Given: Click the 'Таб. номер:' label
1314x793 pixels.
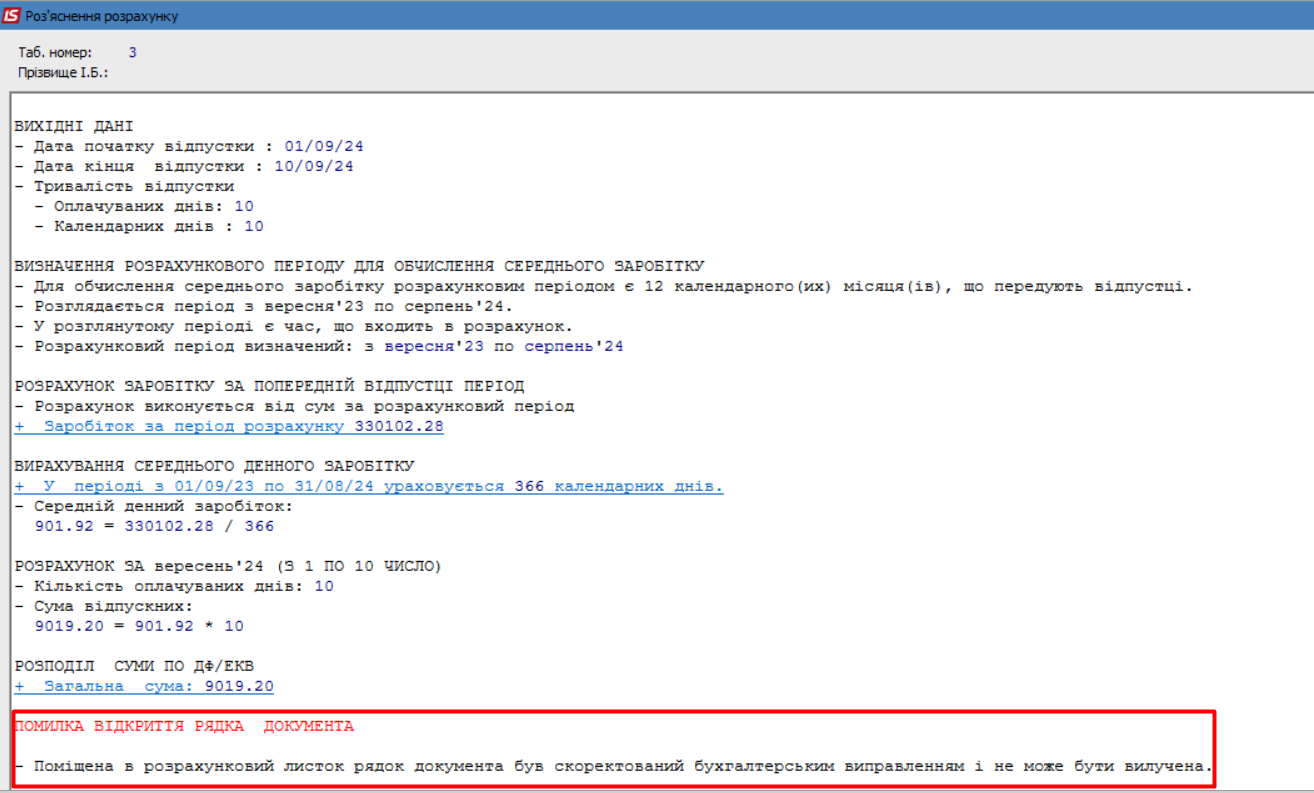Looking at the screenshot, I should click(x=55, y=52).
